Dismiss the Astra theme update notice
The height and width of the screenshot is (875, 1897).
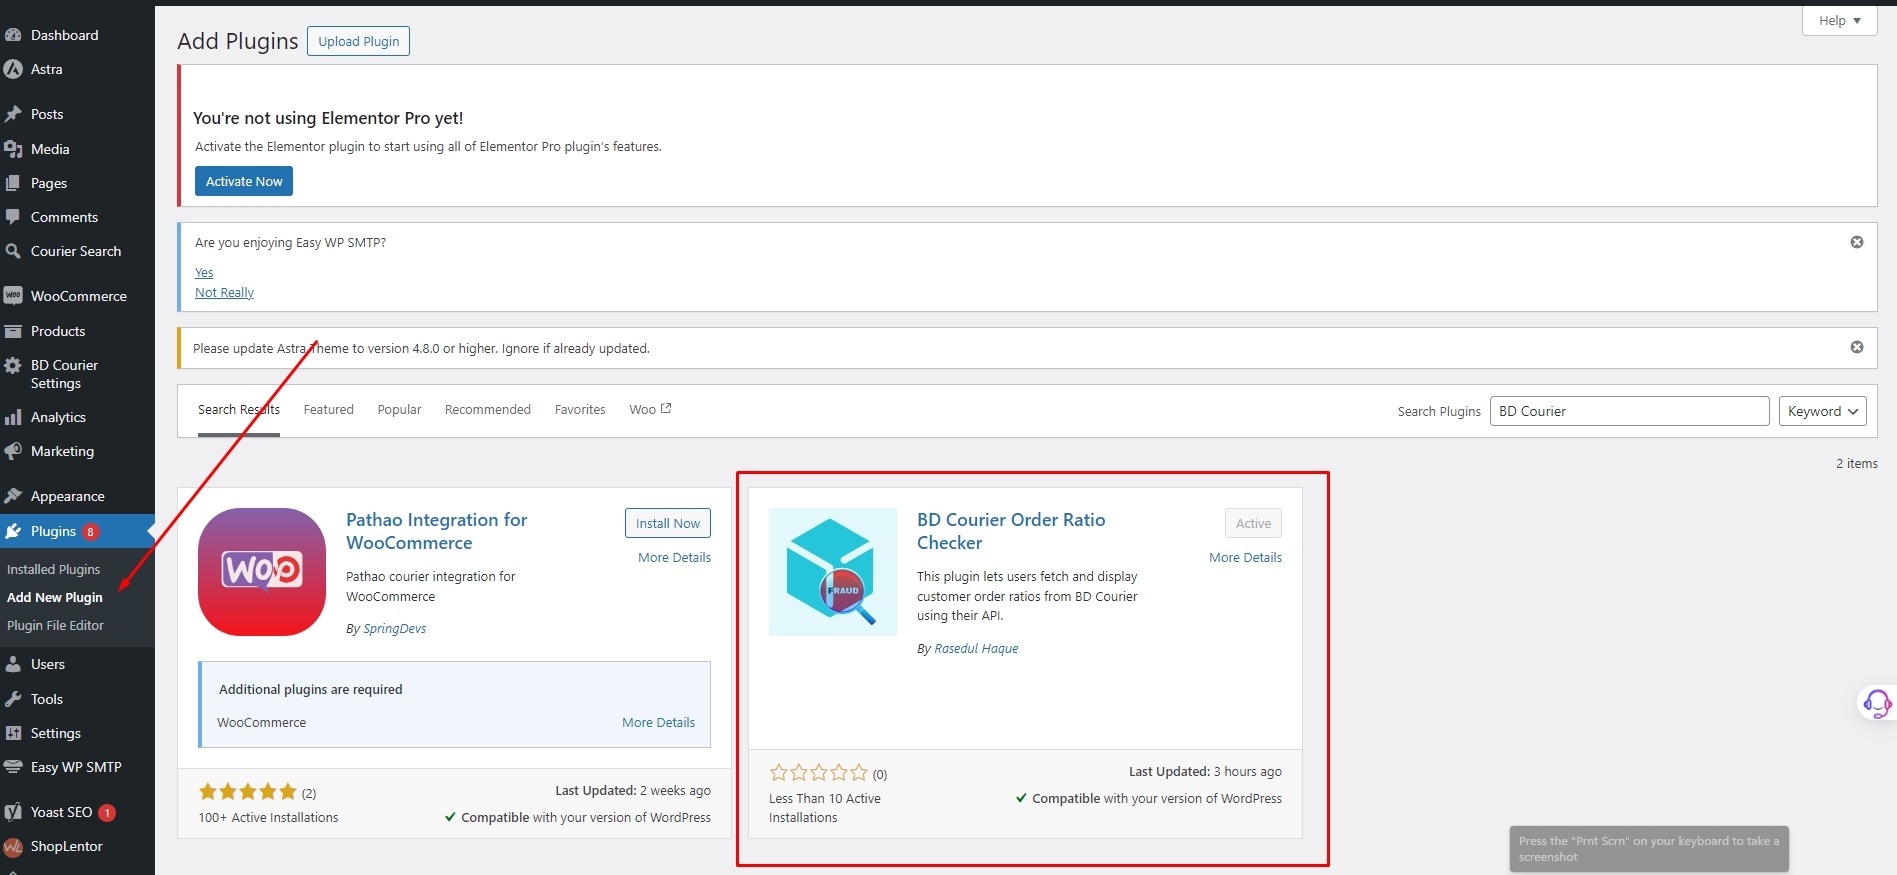[x=1857, y=347]
